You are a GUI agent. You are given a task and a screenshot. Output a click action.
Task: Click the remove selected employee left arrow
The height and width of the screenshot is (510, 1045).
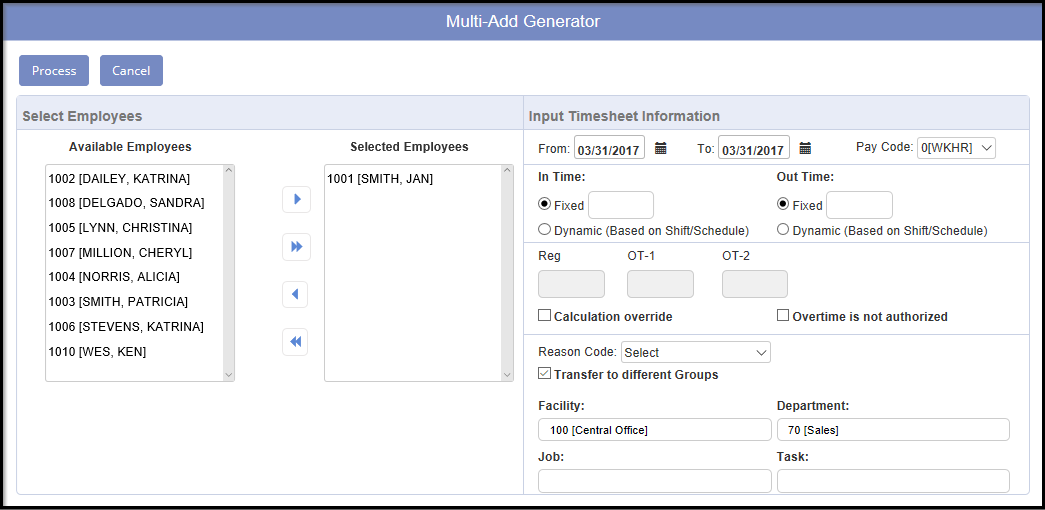pos(296,295)
